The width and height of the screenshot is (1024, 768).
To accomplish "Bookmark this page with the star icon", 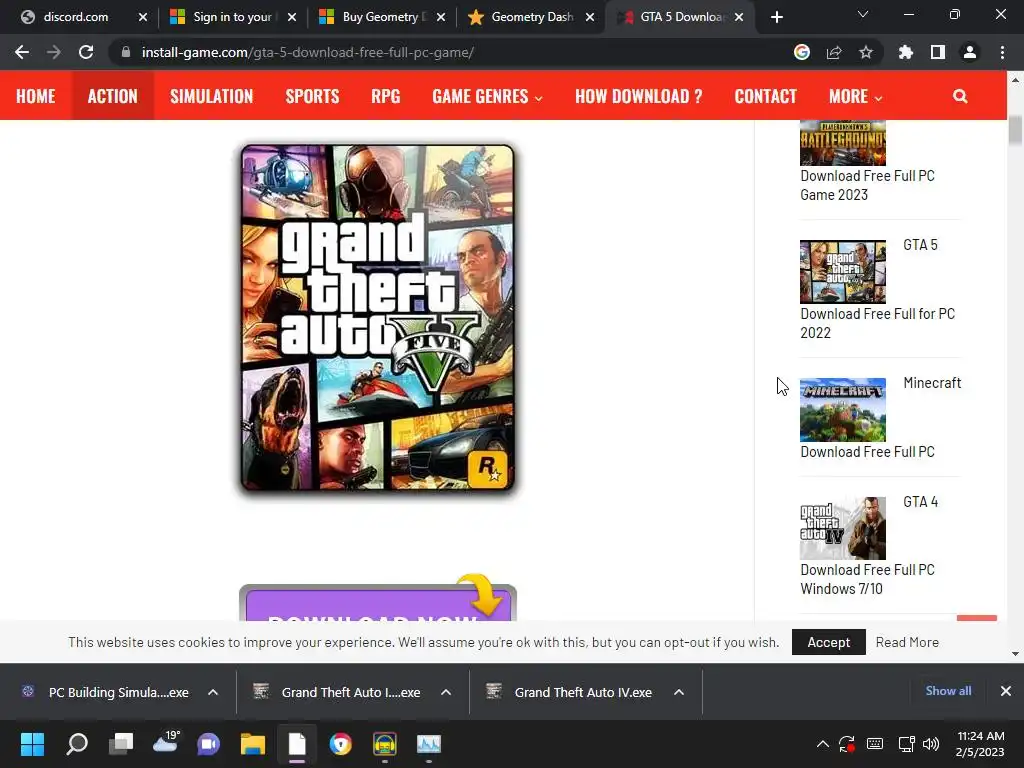I will pos(866,52).
